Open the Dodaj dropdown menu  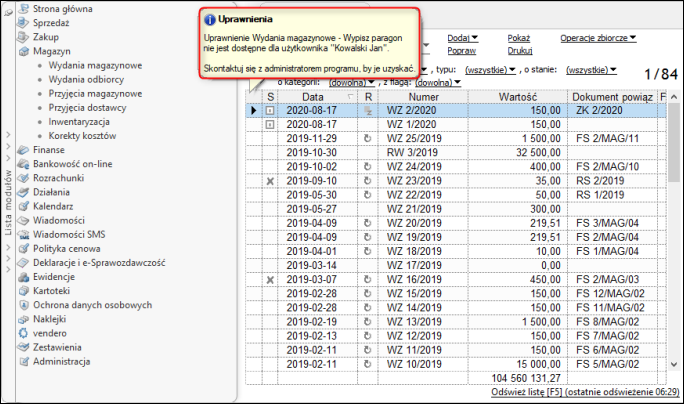point(463,38)
